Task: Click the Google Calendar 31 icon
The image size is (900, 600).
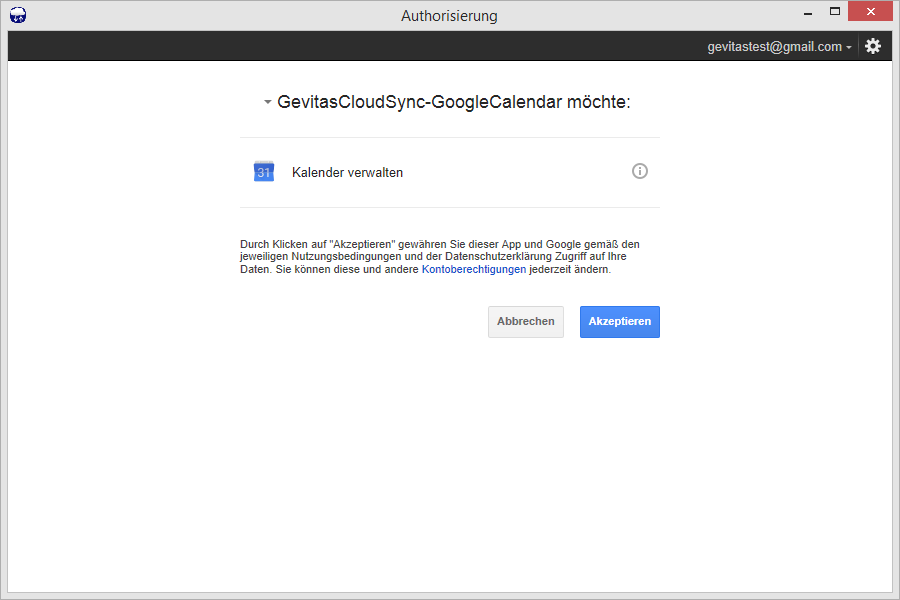Action: pos(264,172)
